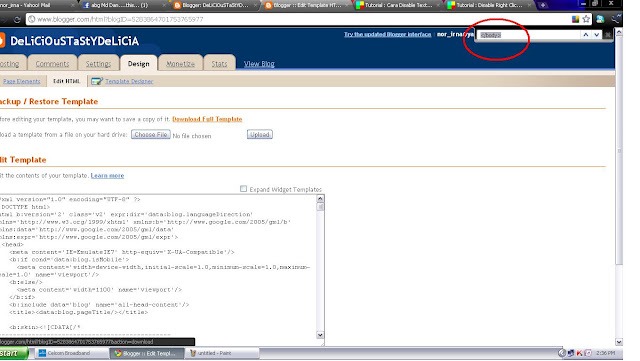Click inside the template HTML code editor
The width and height of the screenshot is (640, 361).
(x=157, y=268)
